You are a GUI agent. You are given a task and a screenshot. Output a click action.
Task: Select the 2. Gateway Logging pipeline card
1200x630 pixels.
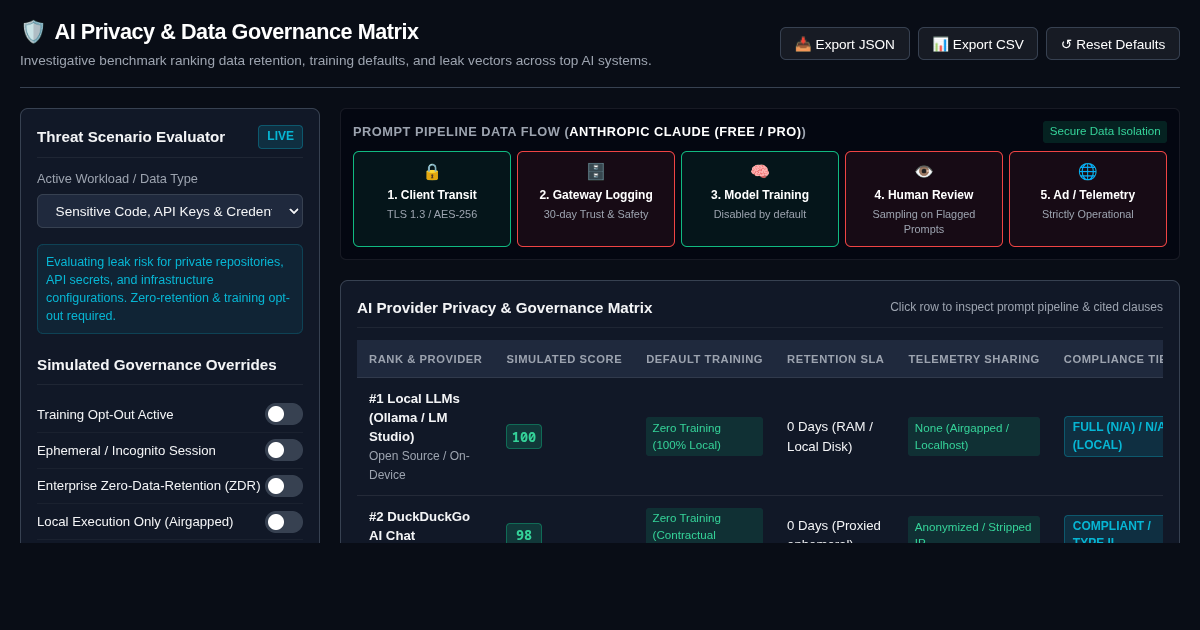click(x=596, y=199)
